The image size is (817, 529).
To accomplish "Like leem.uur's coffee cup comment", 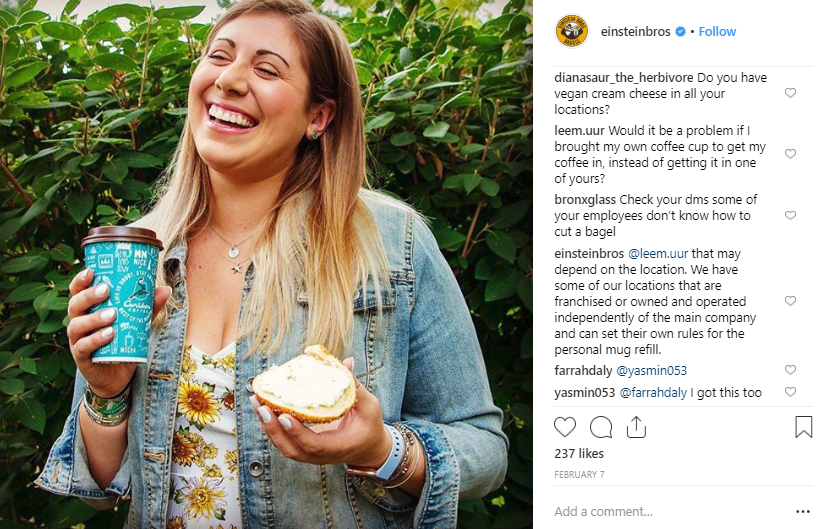I will 790,154.
